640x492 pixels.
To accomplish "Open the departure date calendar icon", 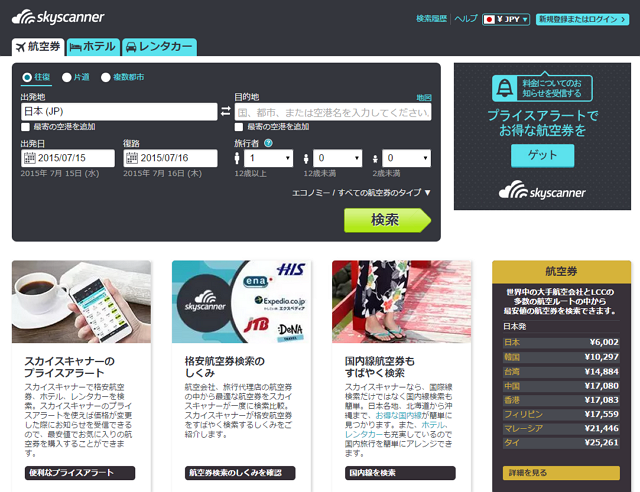I will (x=29, y=158).
